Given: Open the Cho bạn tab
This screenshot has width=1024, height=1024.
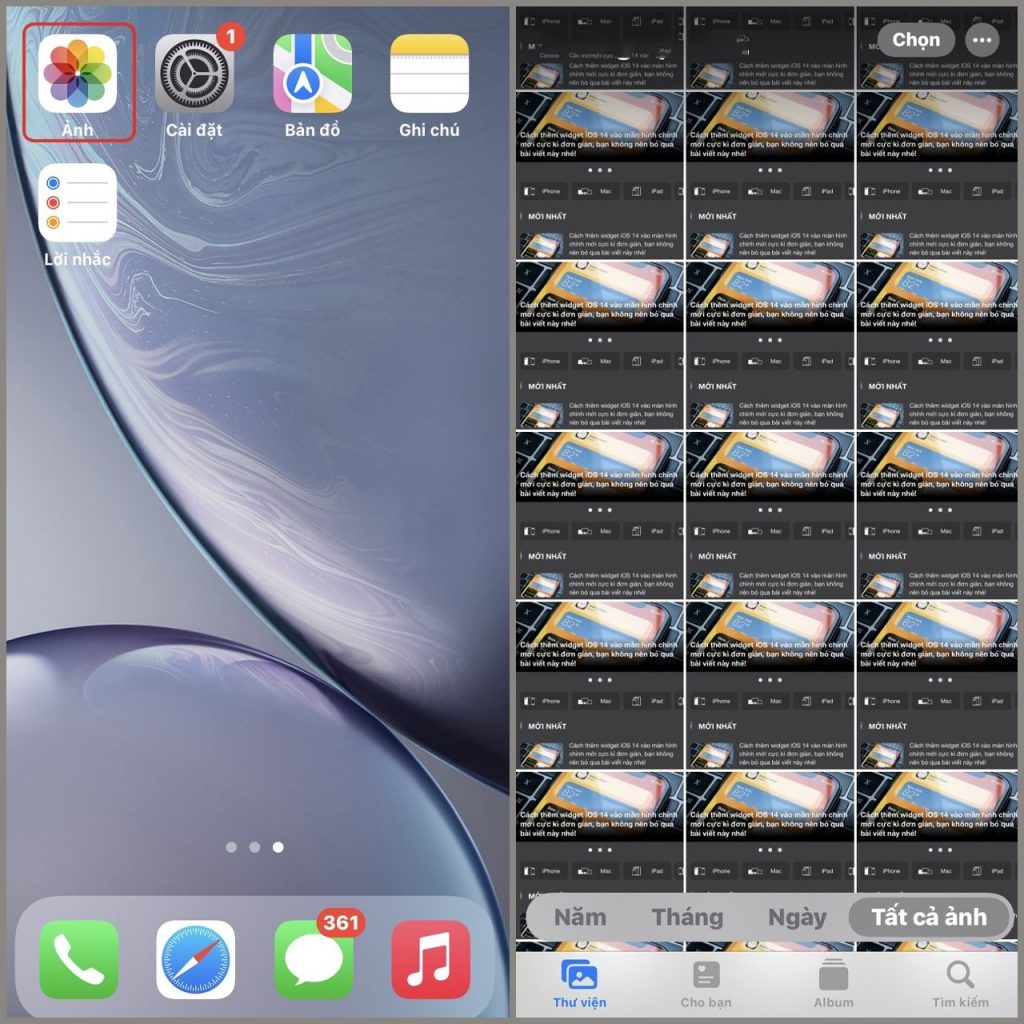Looking at the screenshot, I should pos(706,984).
